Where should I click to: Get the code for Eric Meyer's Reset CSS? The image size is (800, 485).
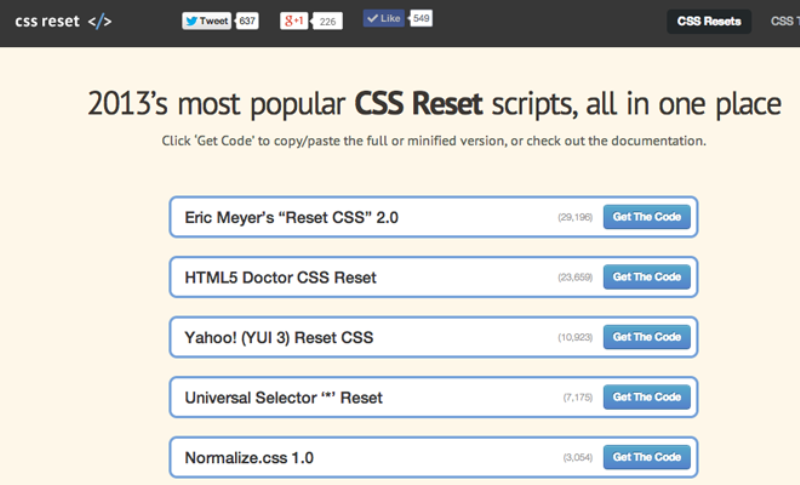coord(646,217)
